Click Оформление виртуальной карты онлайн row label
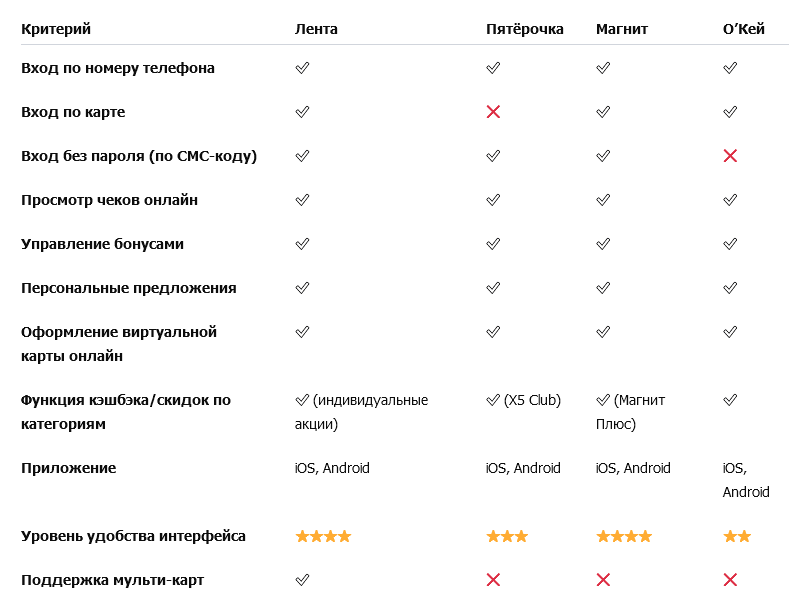This screenshot has height=615, width=796. pos(119,344)
